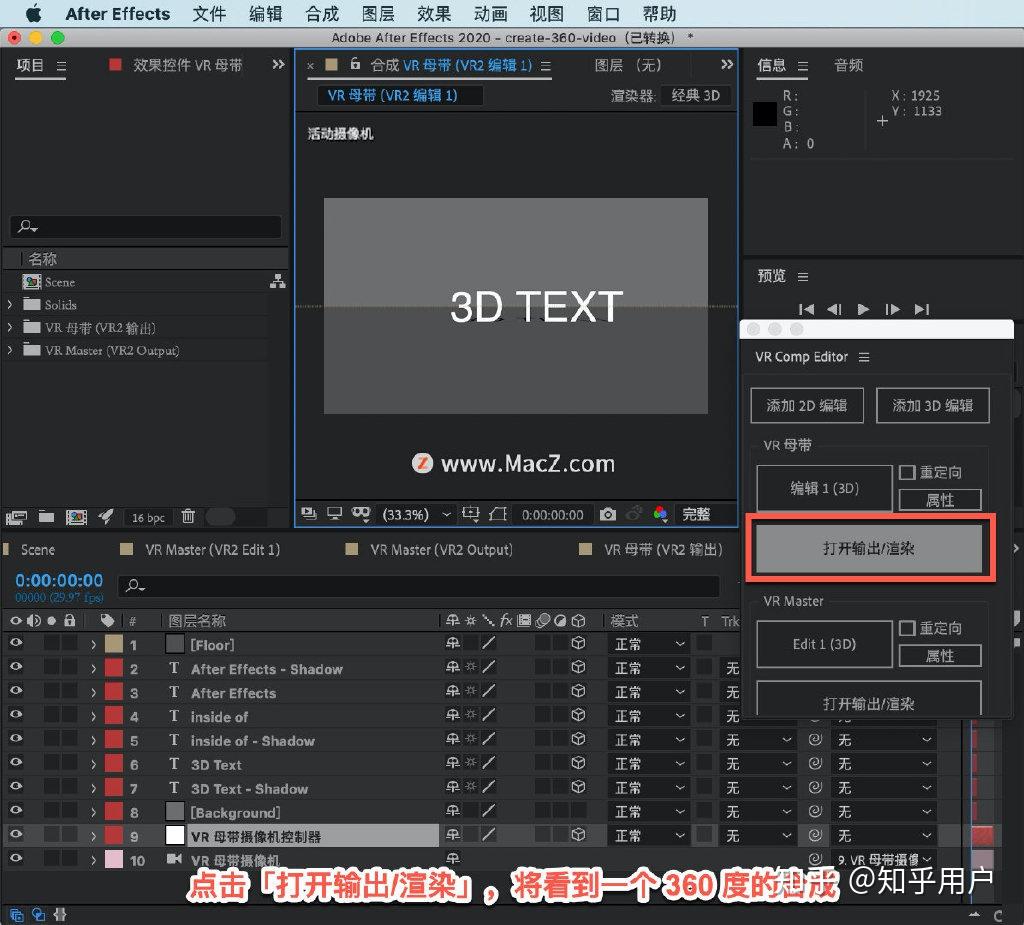Click the 16 bpc project color depth icon
Screen dimensions: 1024x925
[150, 516]
